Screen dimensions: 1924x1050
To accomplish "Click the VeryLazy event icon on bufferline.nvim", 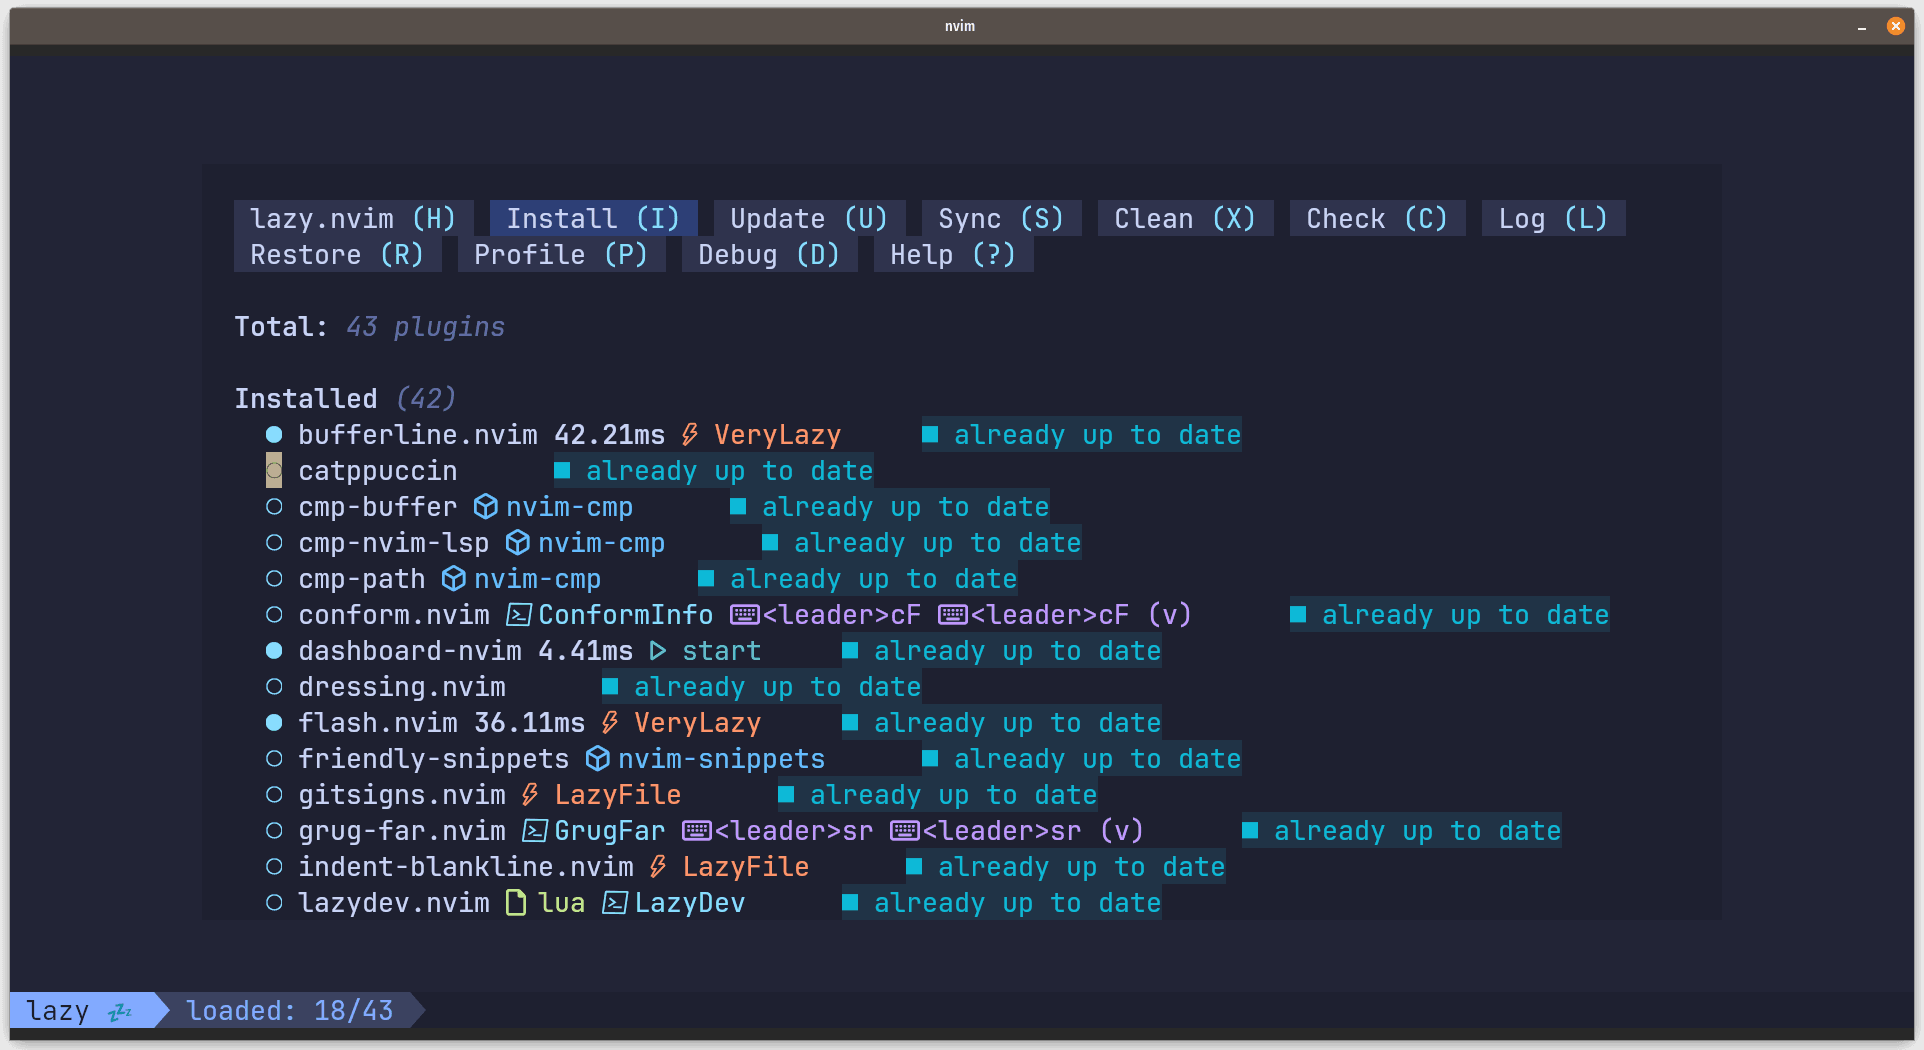I will (690, 434).
